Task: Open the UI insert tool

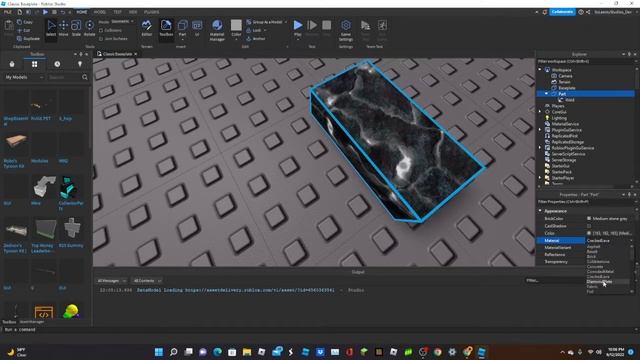Action: (197, 28)
